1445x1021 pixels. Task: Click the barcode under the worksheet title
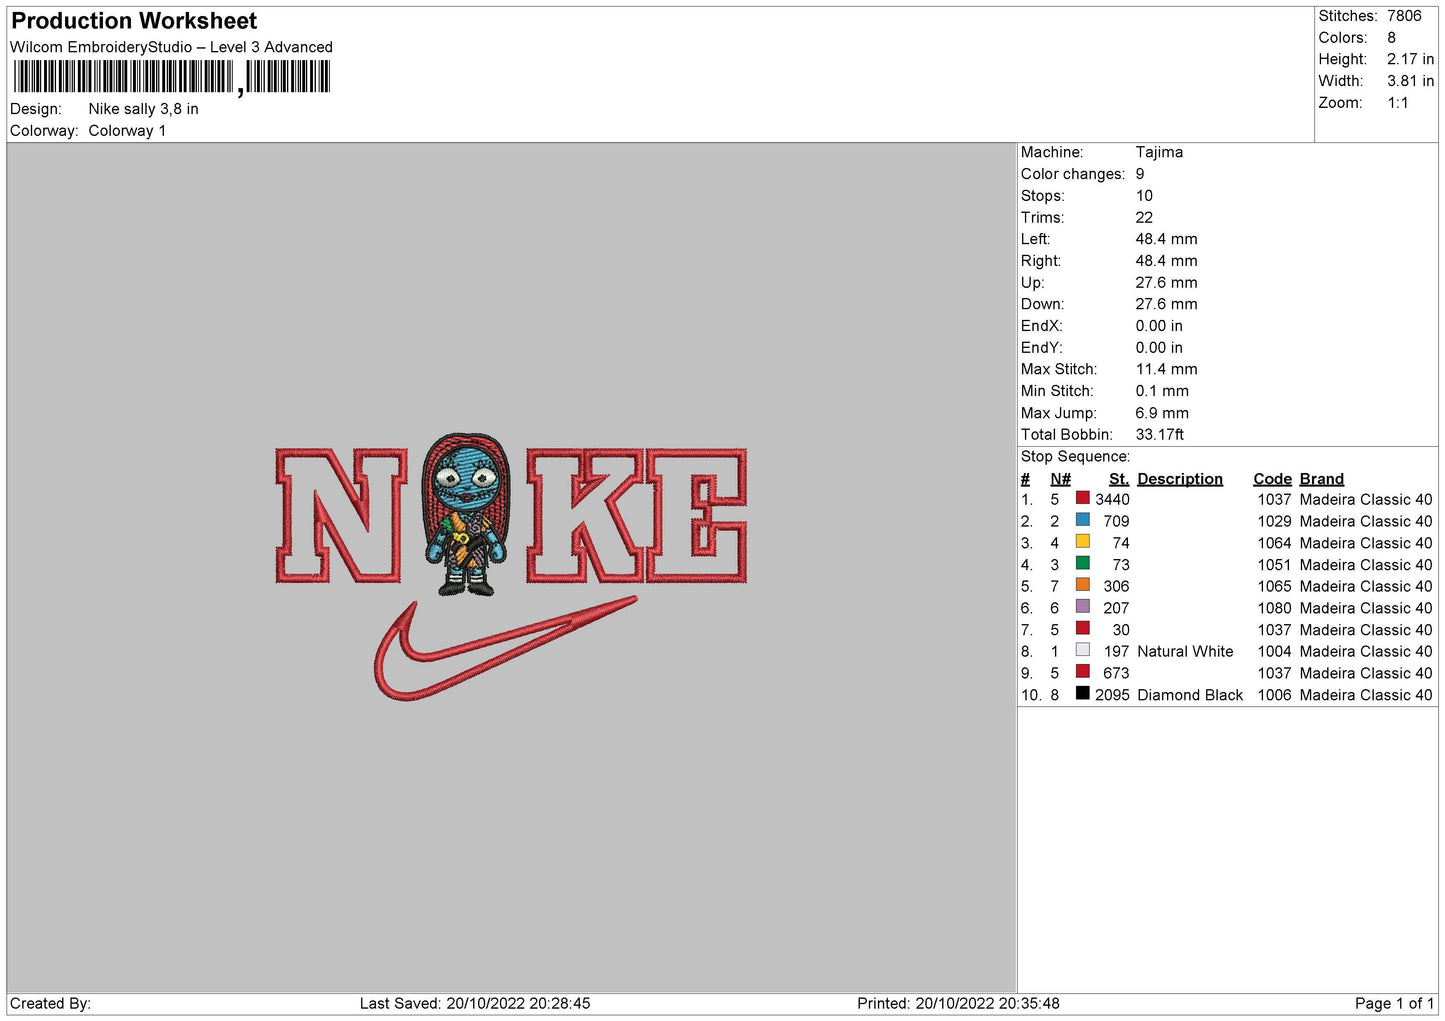pos(171,77)
